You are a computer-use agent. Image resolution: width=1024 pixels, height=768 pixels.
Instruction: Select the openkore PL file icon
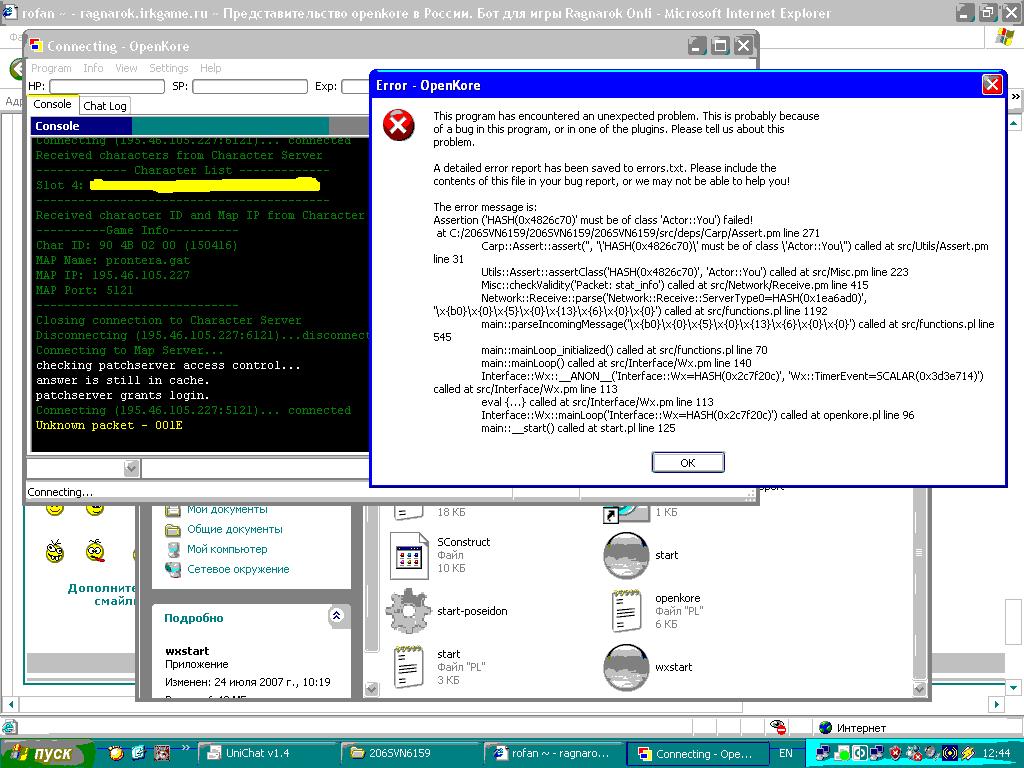pos(626,611)
